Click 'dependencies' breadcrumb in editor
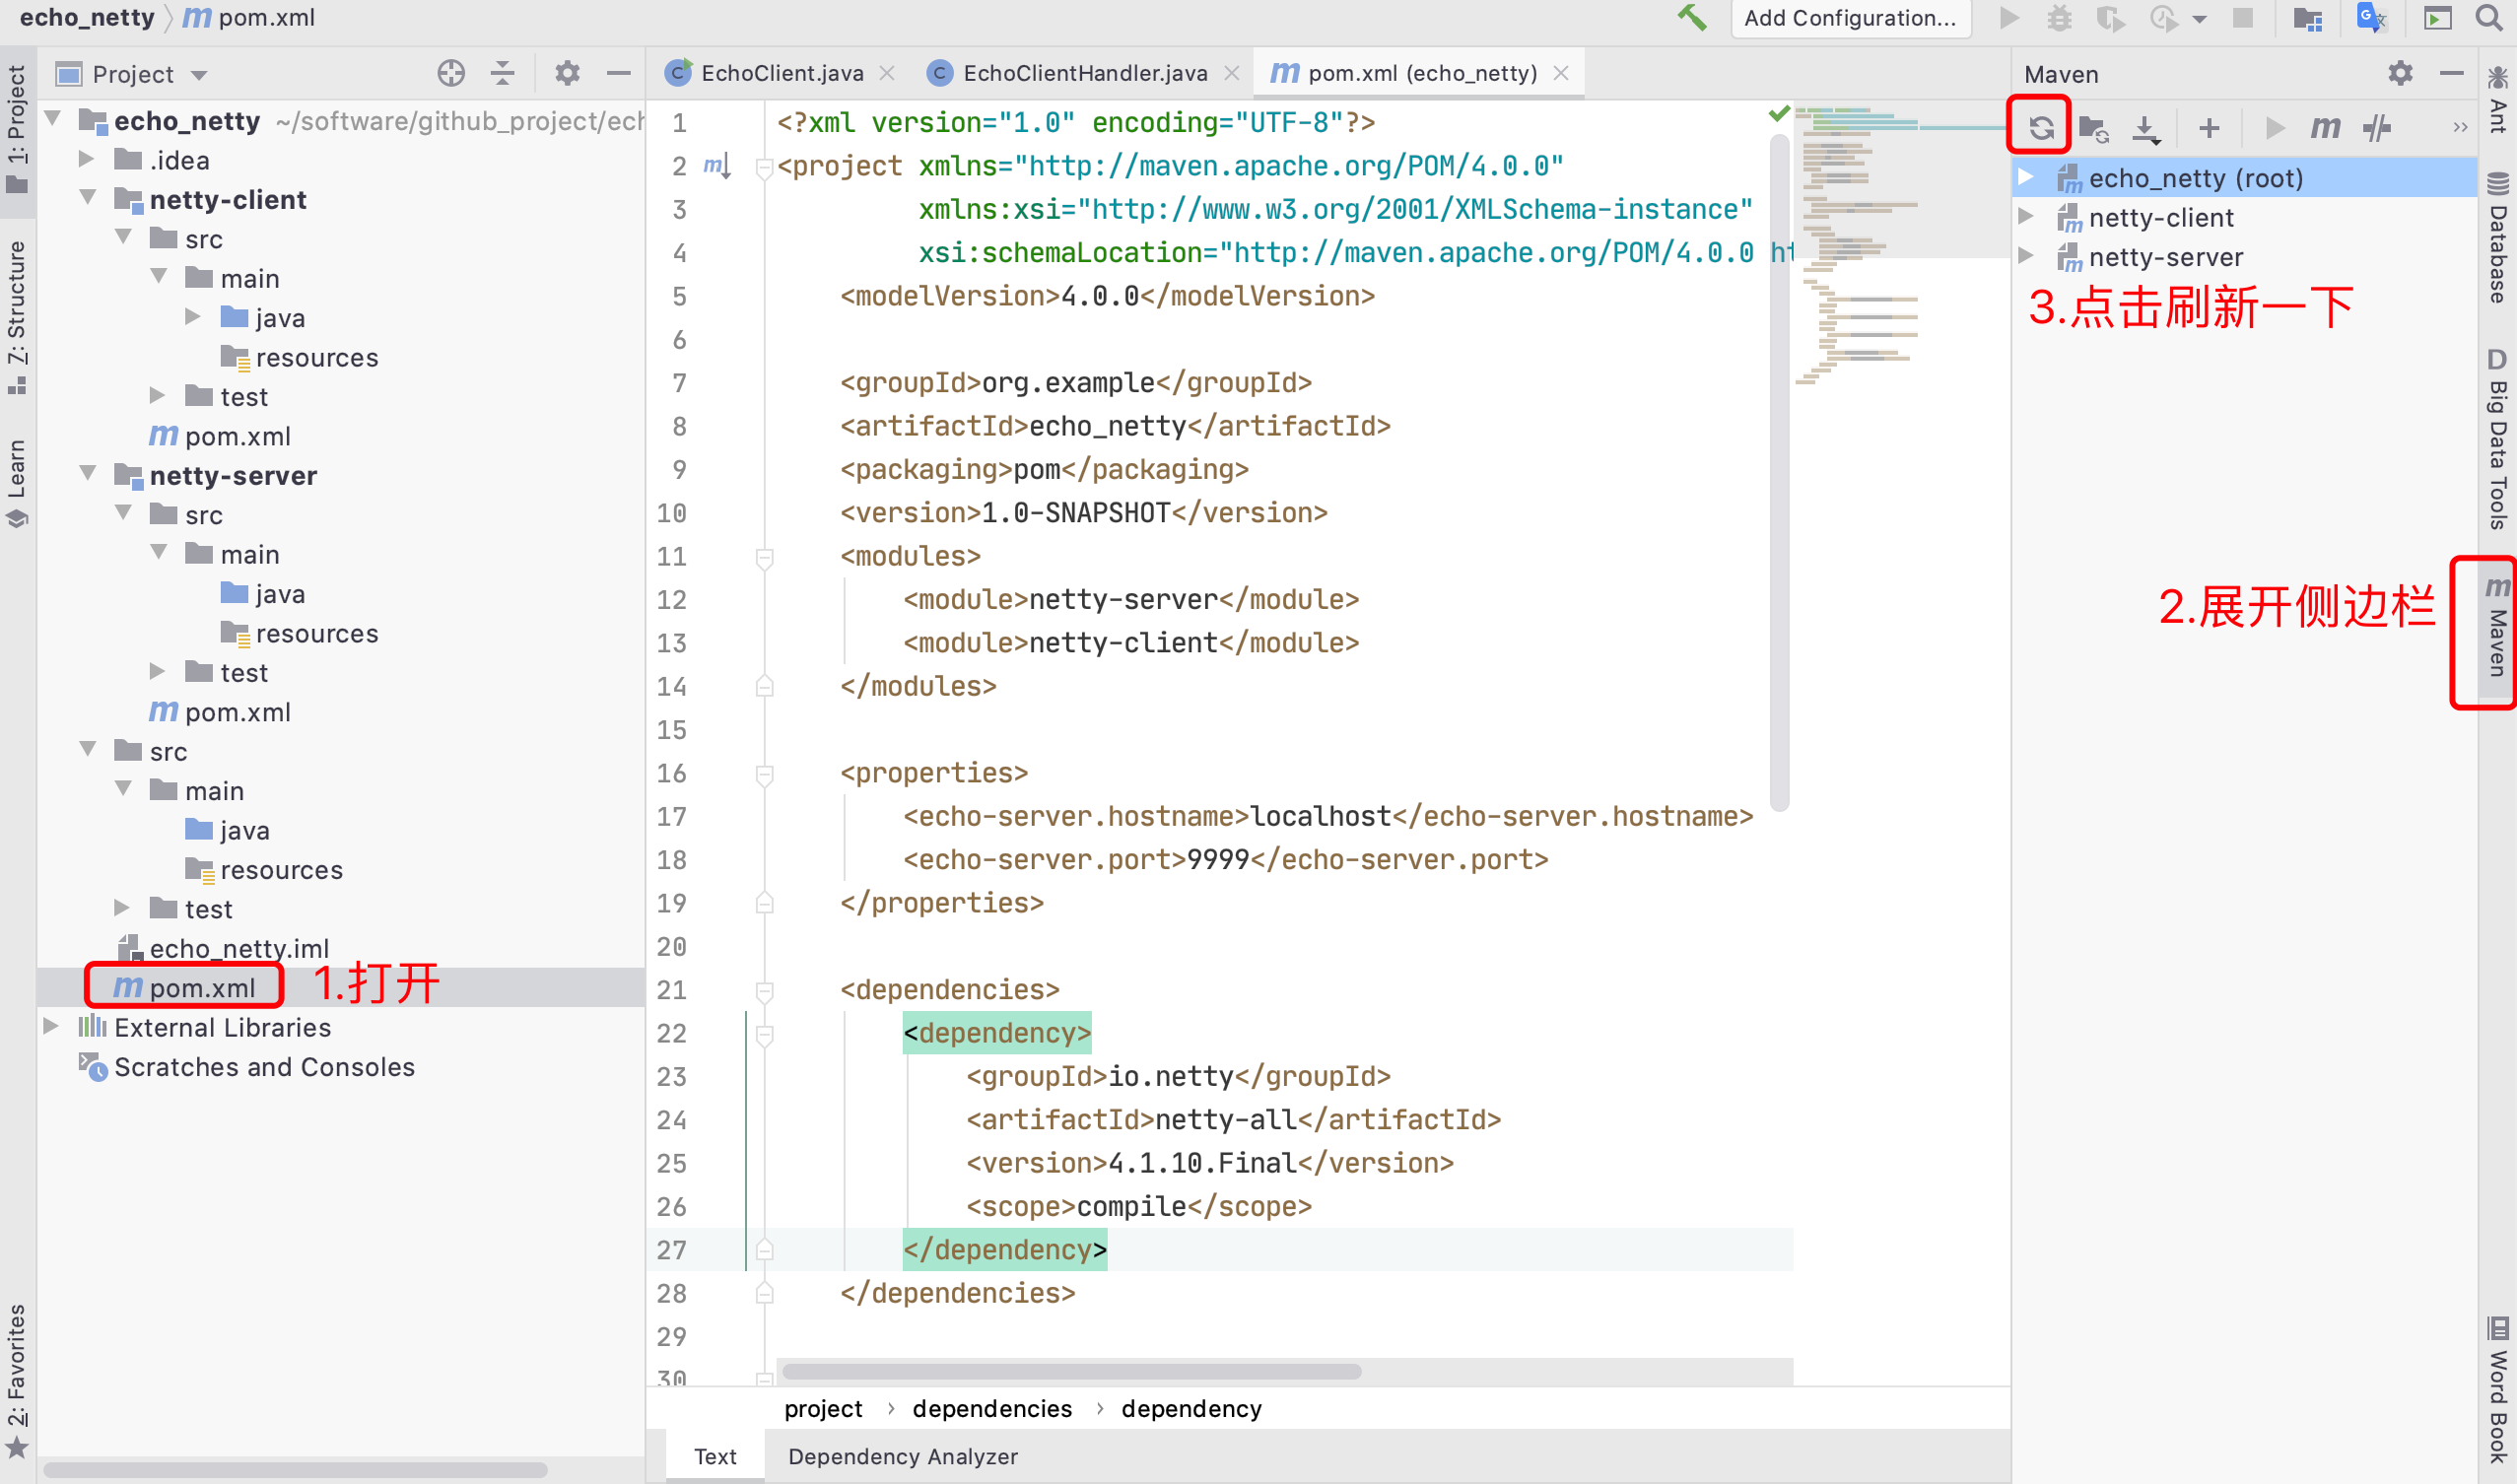Screen dimensions: 2517x1484 pyautogui.click(x=992, y=1408)
